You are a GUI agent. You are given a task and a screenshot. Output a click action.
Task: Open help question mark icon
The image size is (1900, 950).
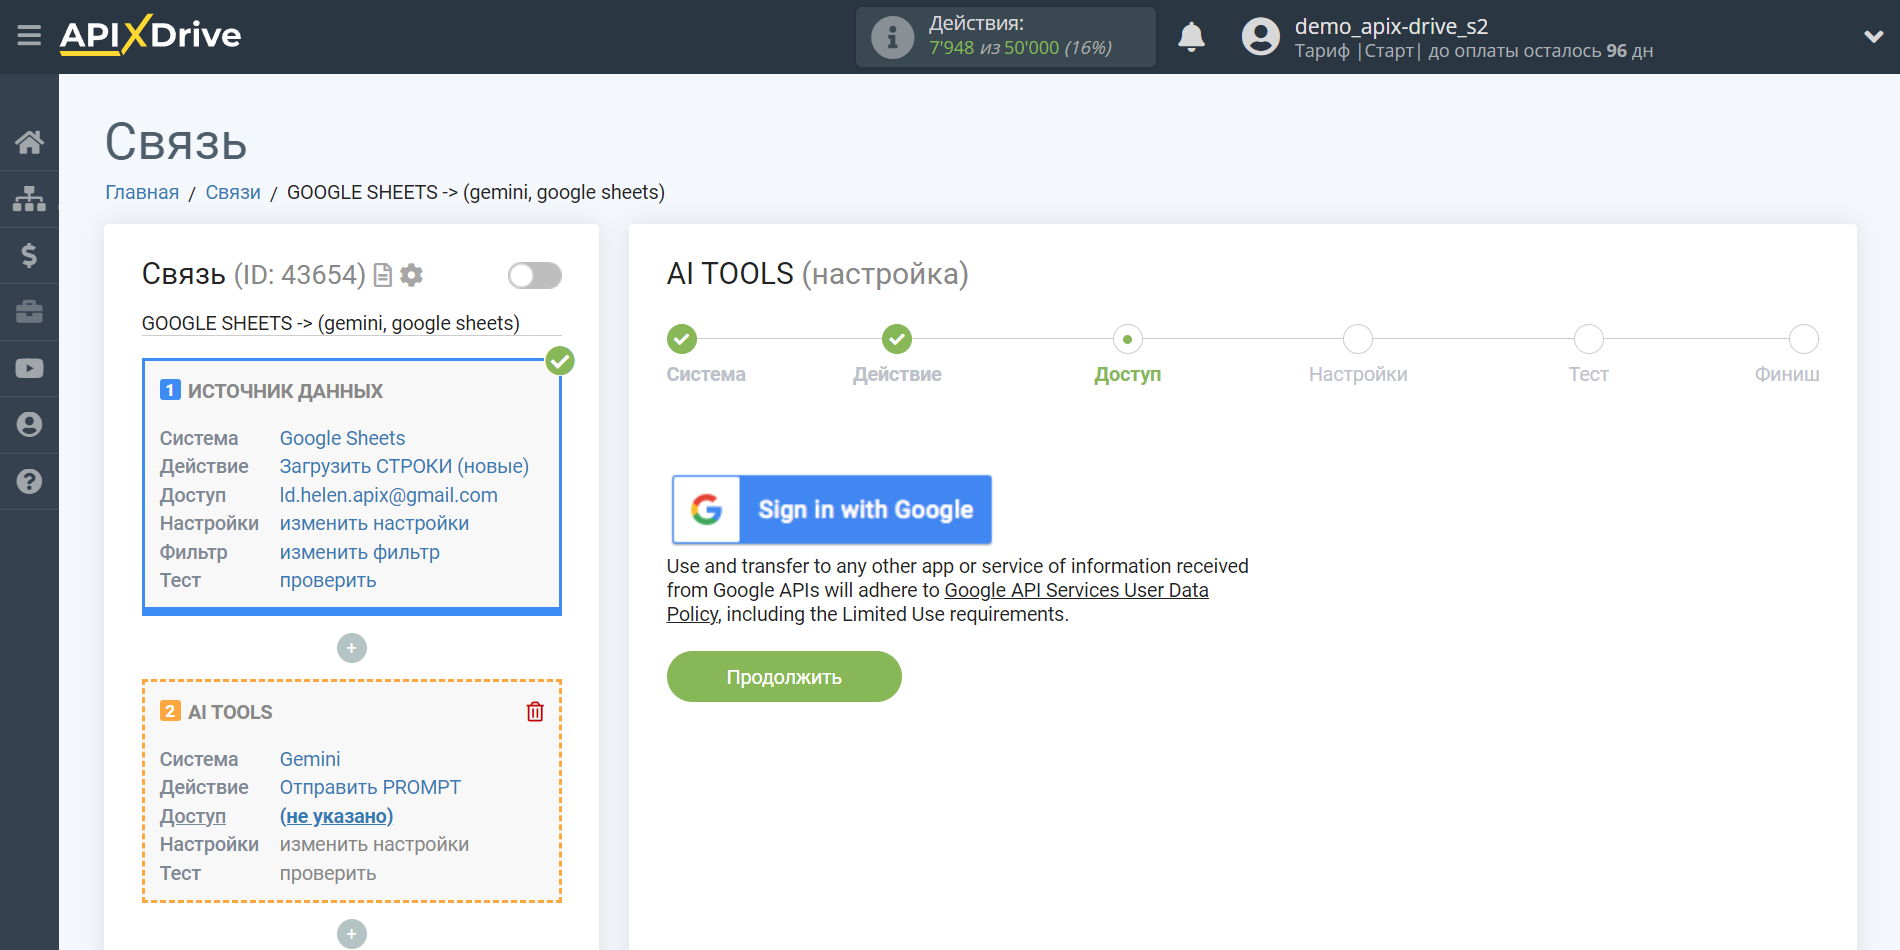pyautogui.click(x=29, y=481)
